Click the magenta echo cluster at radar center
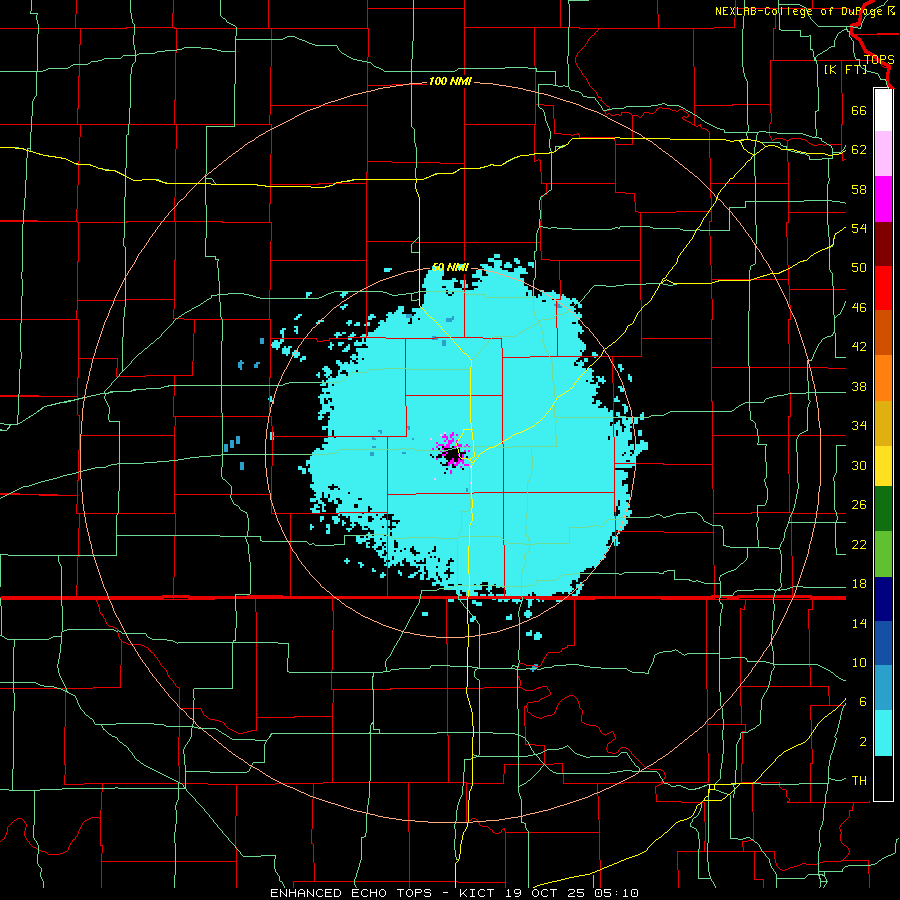 coord(452,451)
